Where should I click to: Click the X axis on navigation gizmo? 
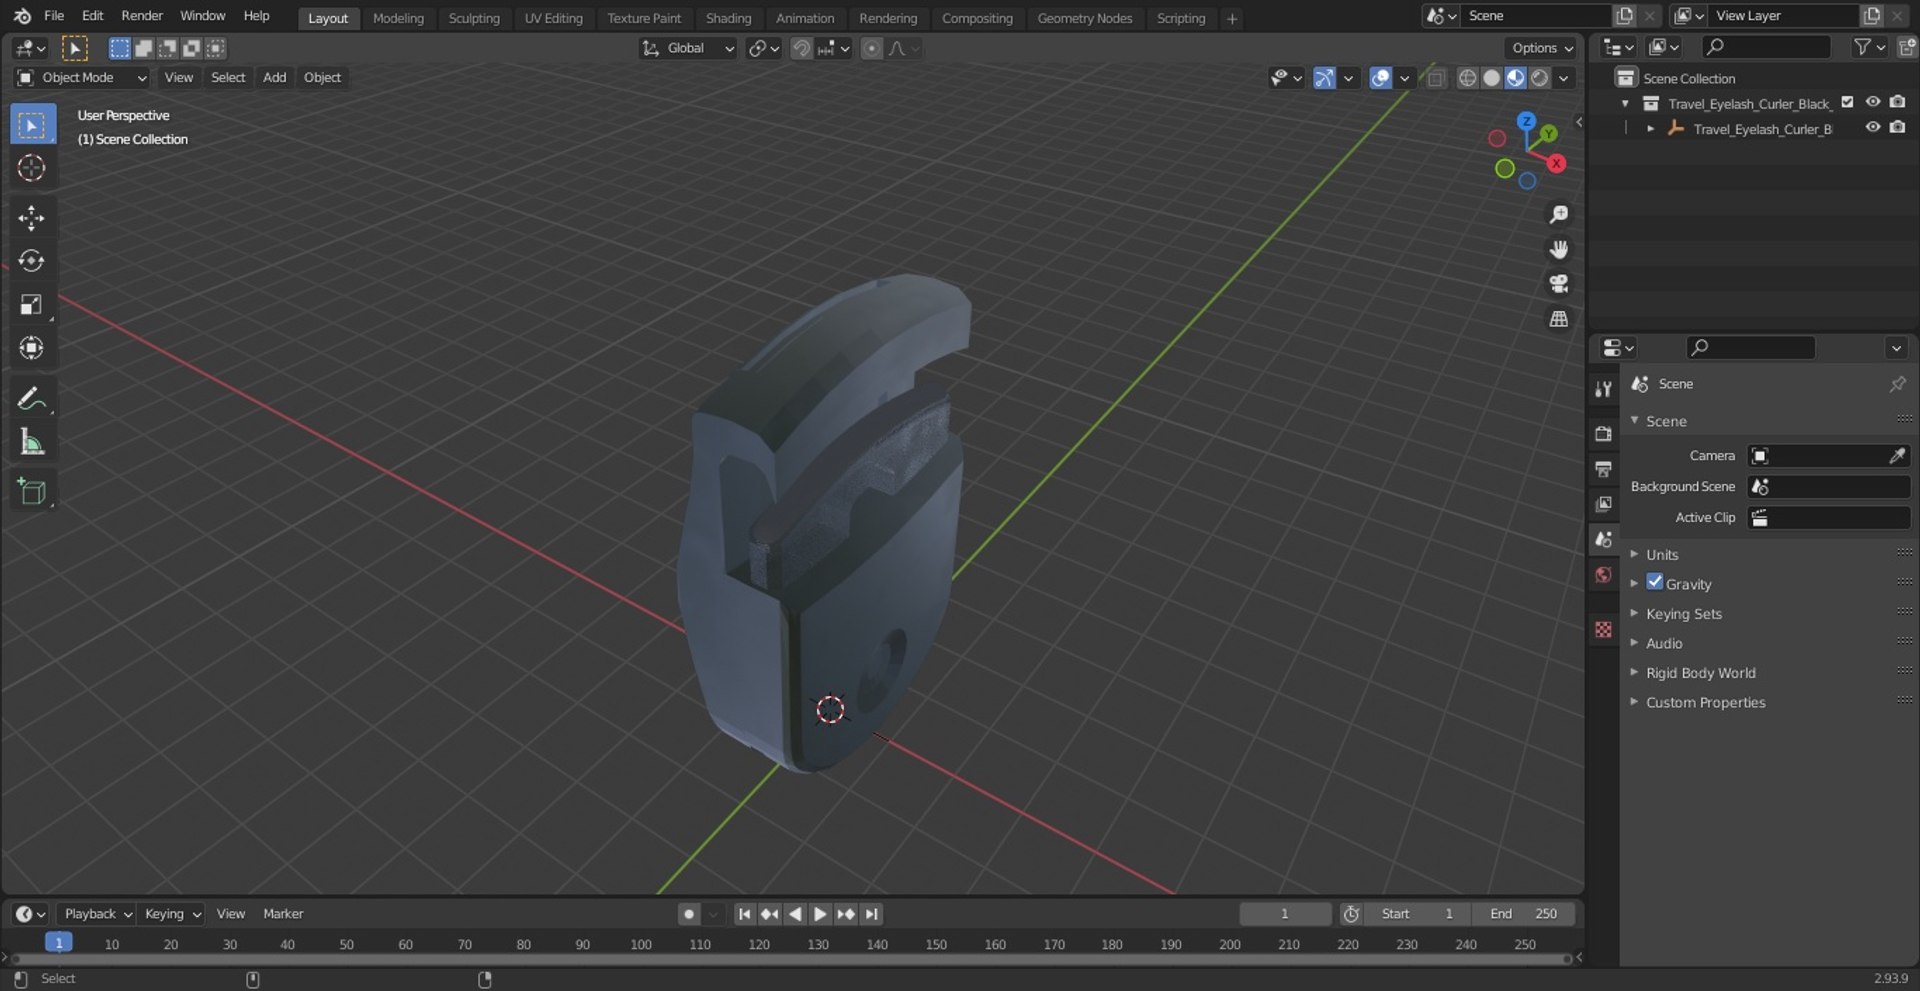click(x=1556, y=163)
